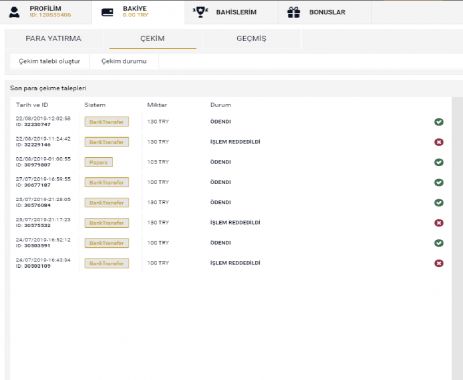Click green check icon of 27/07/2019 row

point(439,182)
